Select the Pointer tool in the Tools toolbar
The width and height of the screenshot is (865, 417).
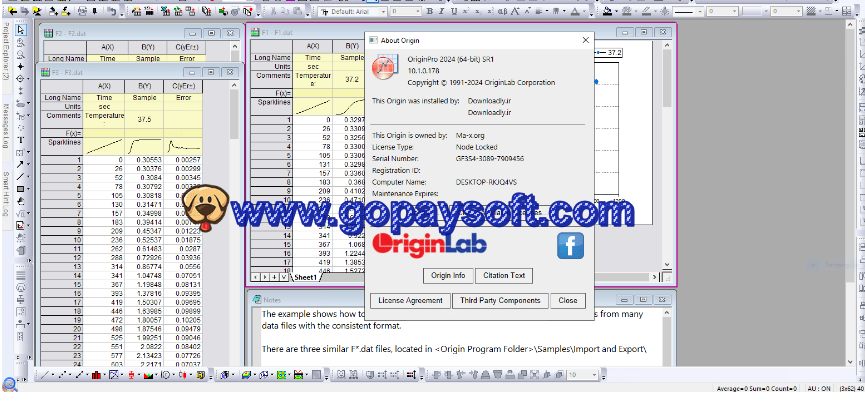[21, 30]
